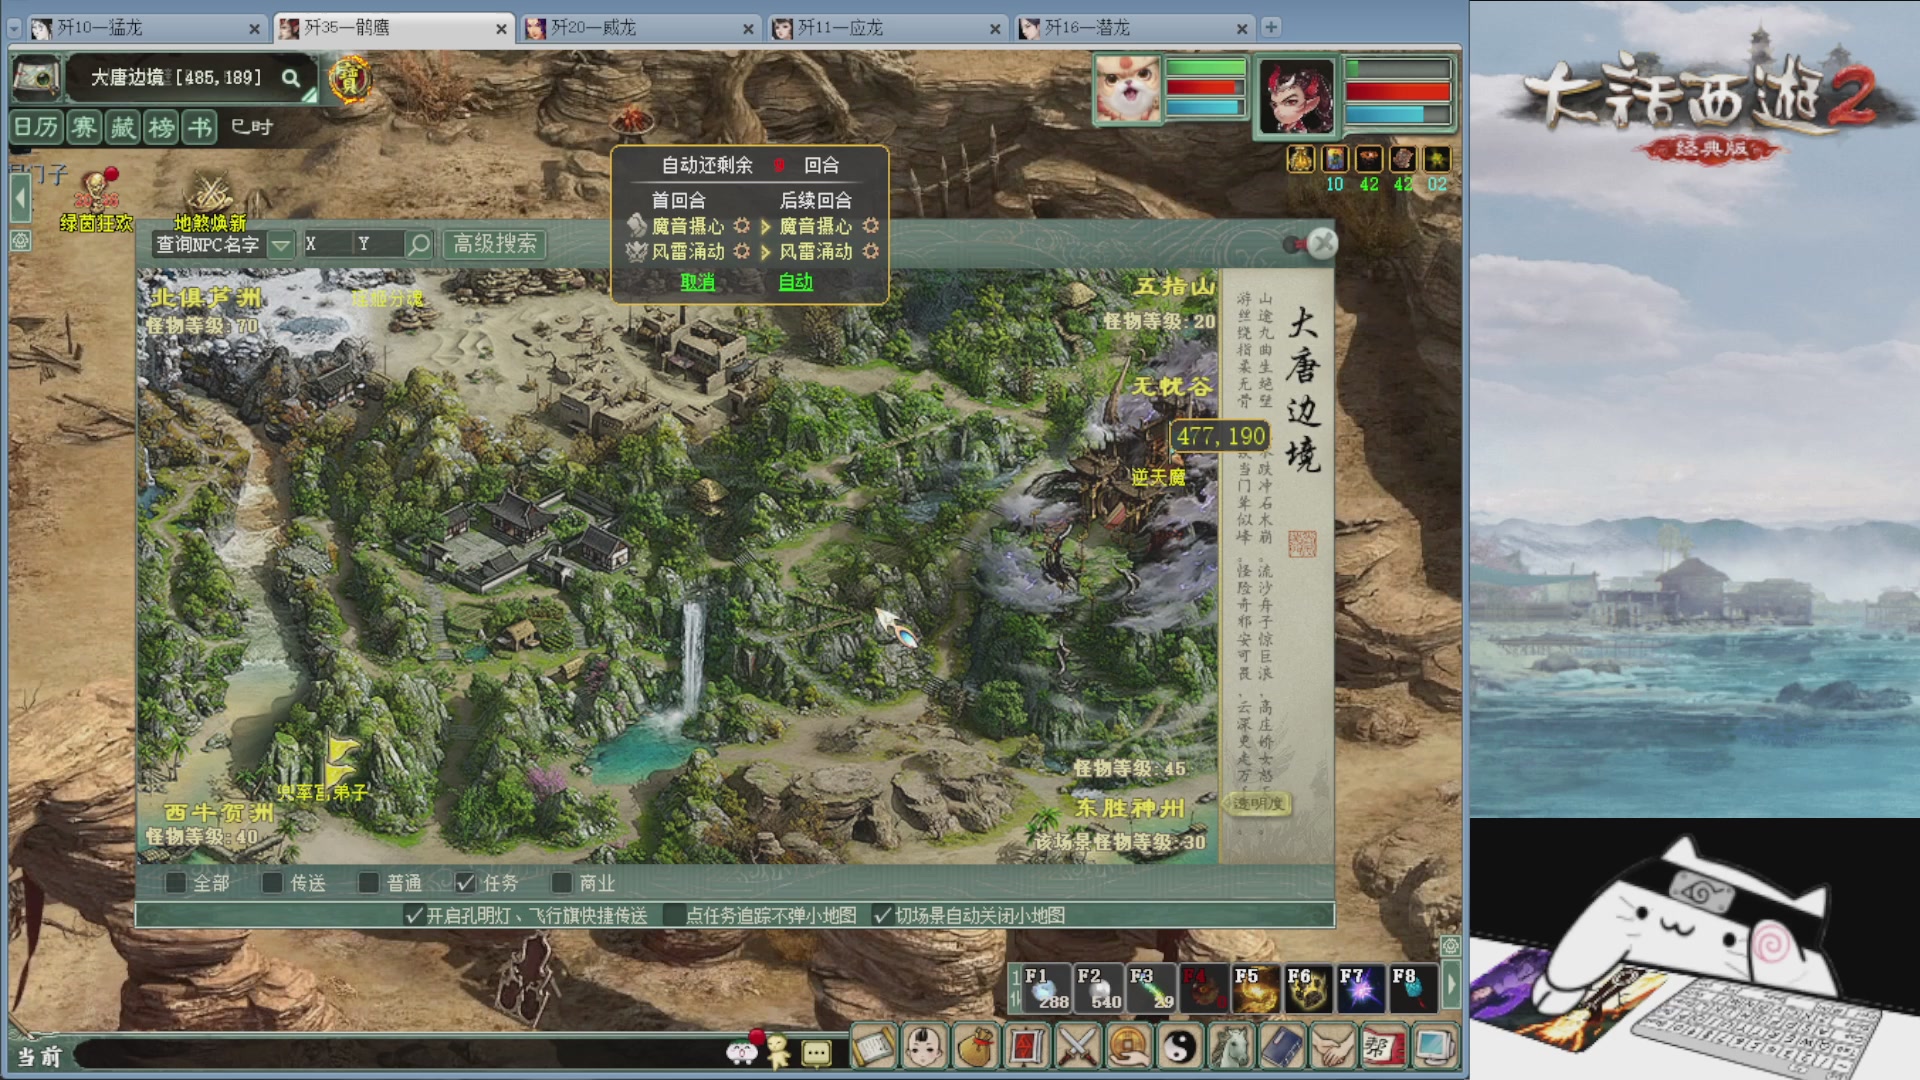Open the blue book icon
The width and height of the screenshot is (1920, 1080).
(1282, 1047)
